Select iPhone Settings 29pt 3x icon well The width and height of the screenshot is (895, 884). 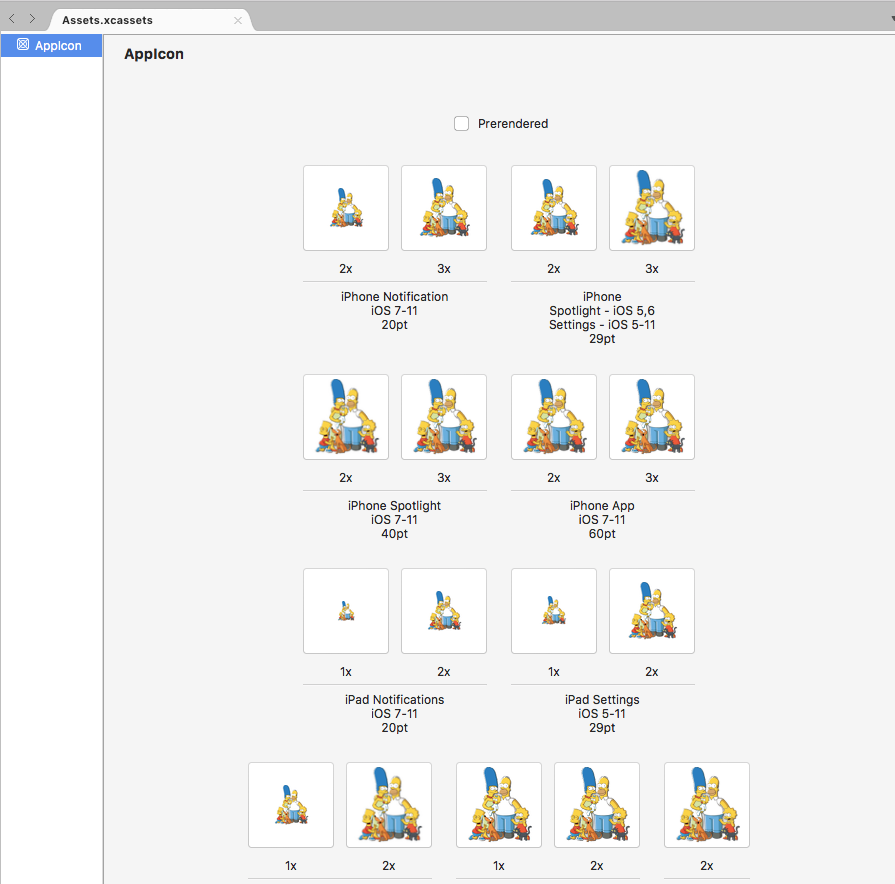pyautogui.click(x=652, y=208)
